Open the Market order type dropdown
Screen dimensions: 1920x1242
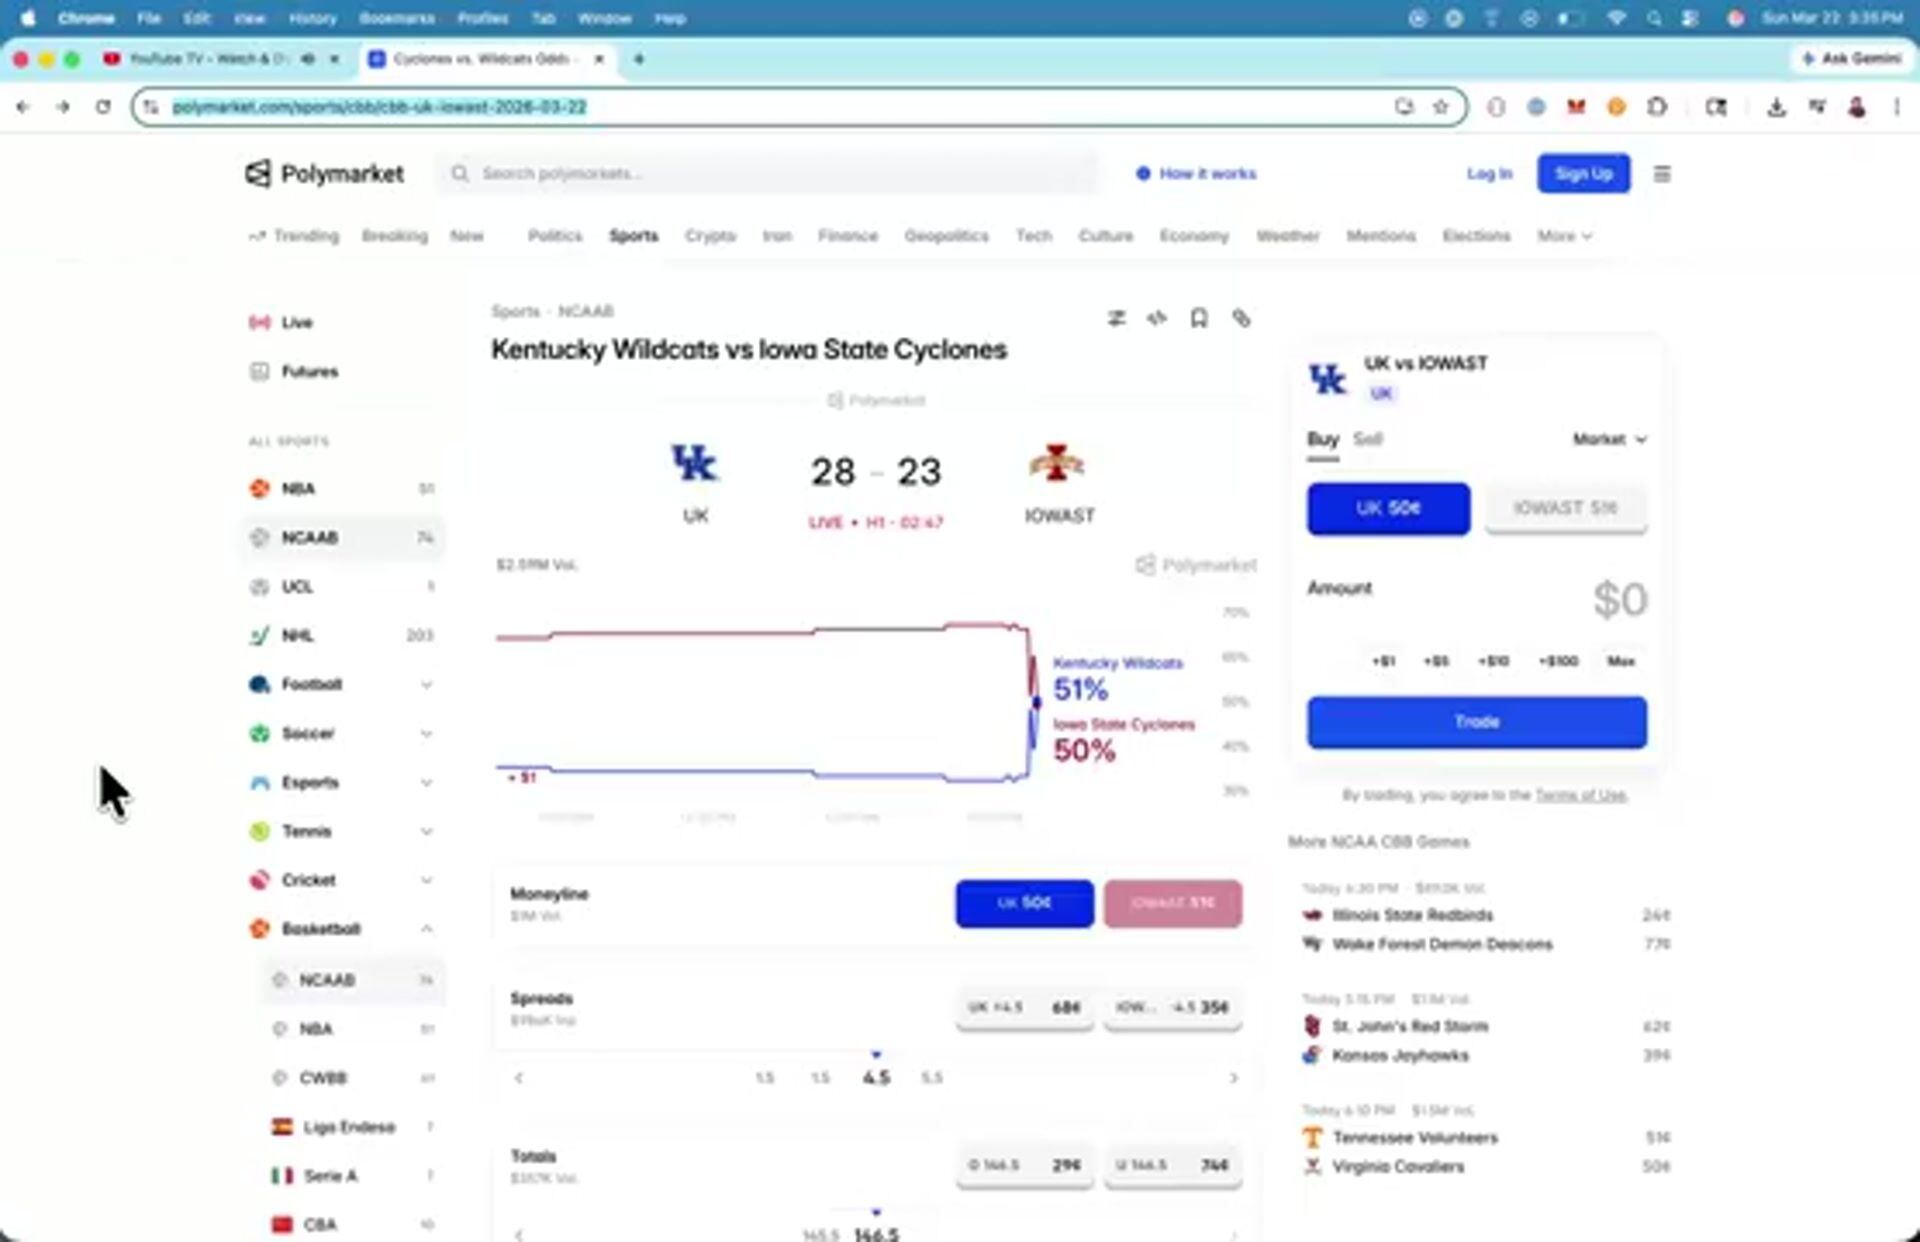(x=1609, y=439)
